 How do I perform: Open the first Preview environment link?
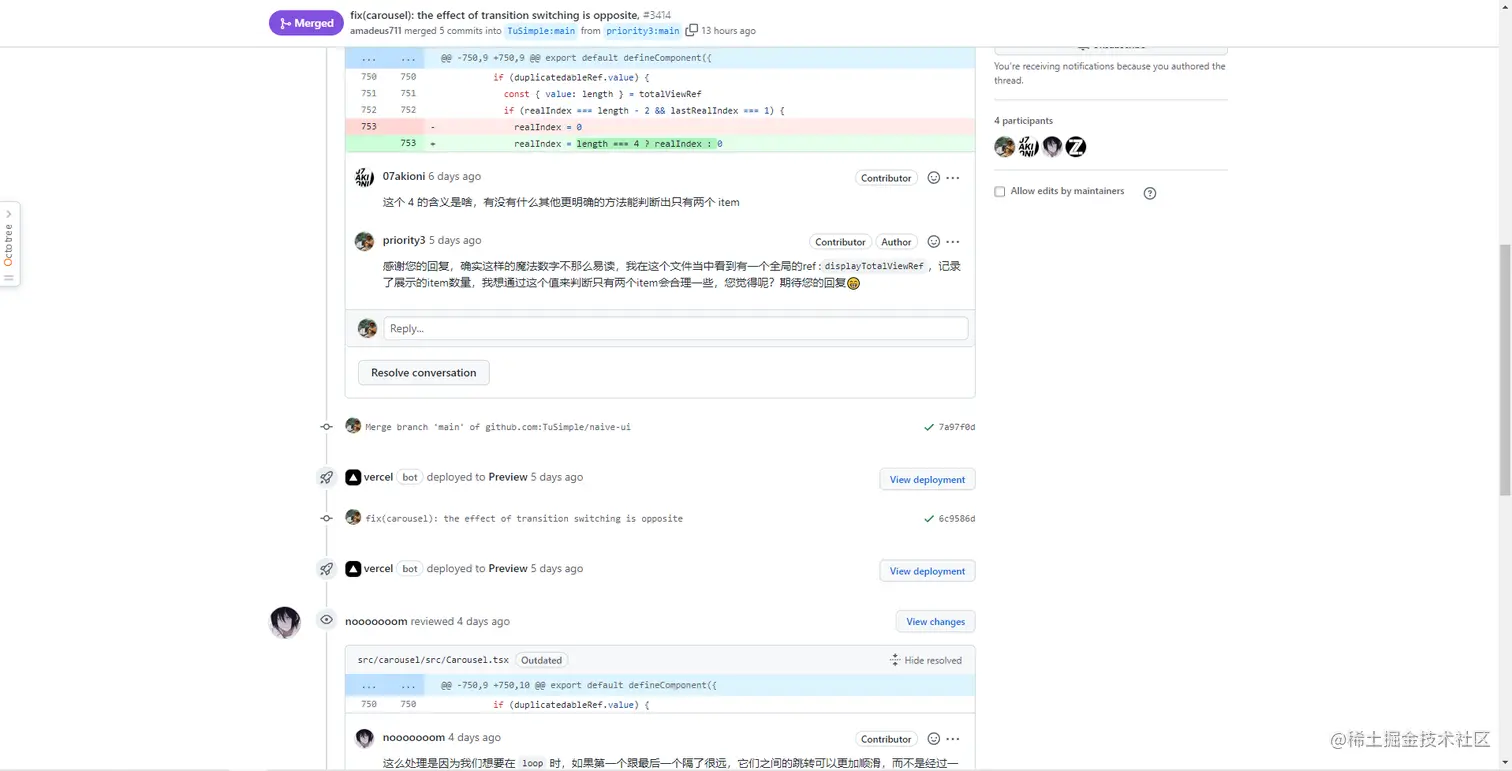[x=508, y=477]
